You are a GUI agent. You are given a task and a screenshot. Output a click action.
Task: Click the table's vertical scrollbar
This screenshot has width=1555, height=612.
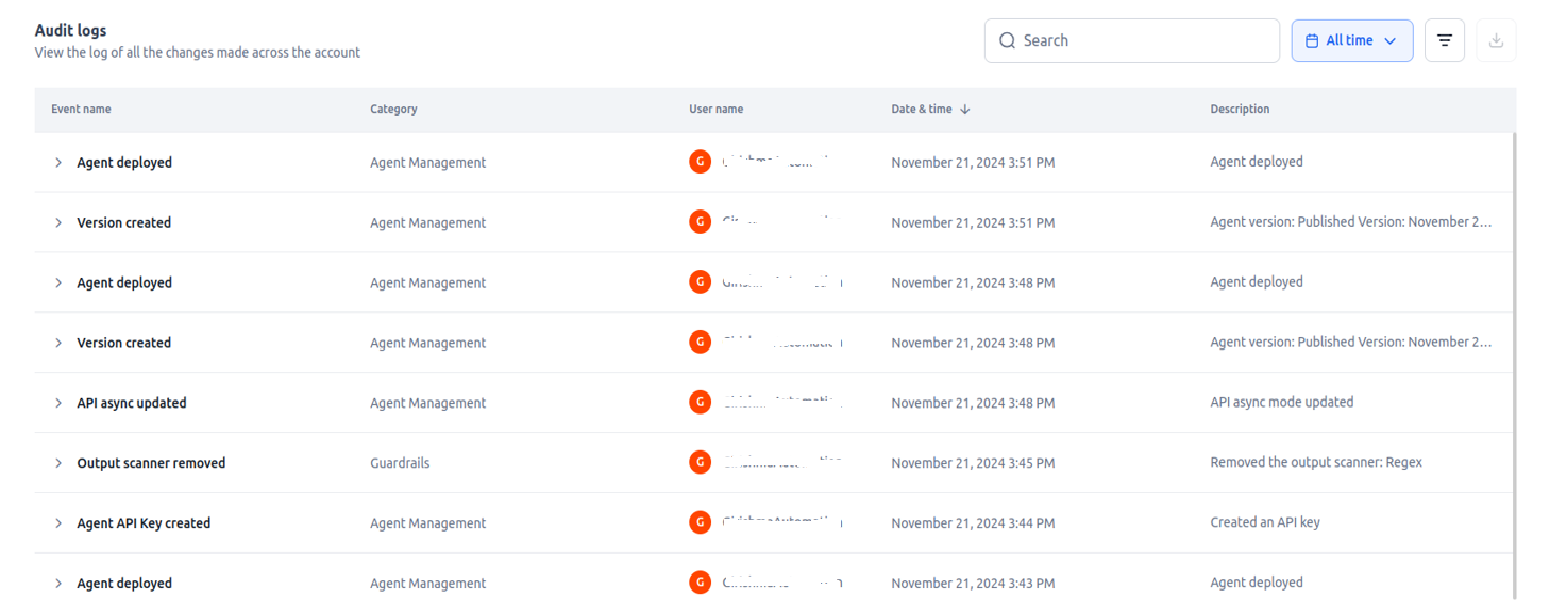point(1515,360)
